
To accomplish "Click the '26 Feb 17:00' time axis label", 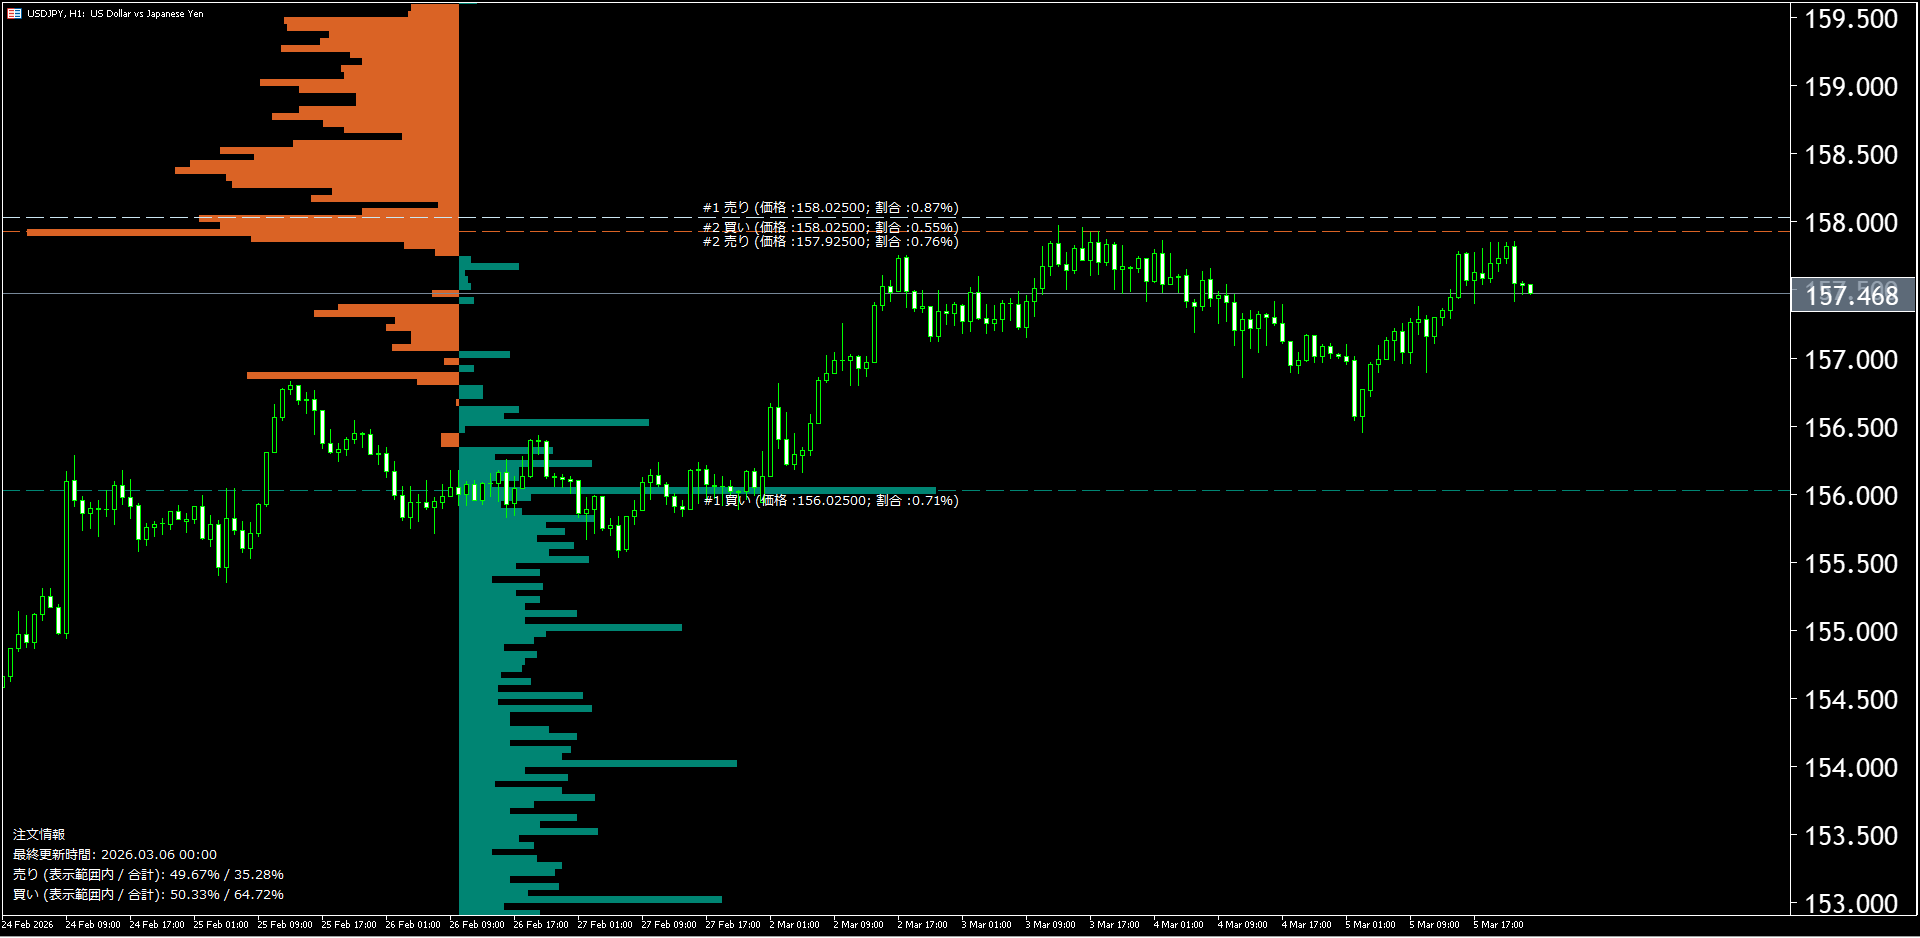I will (541, 925).
